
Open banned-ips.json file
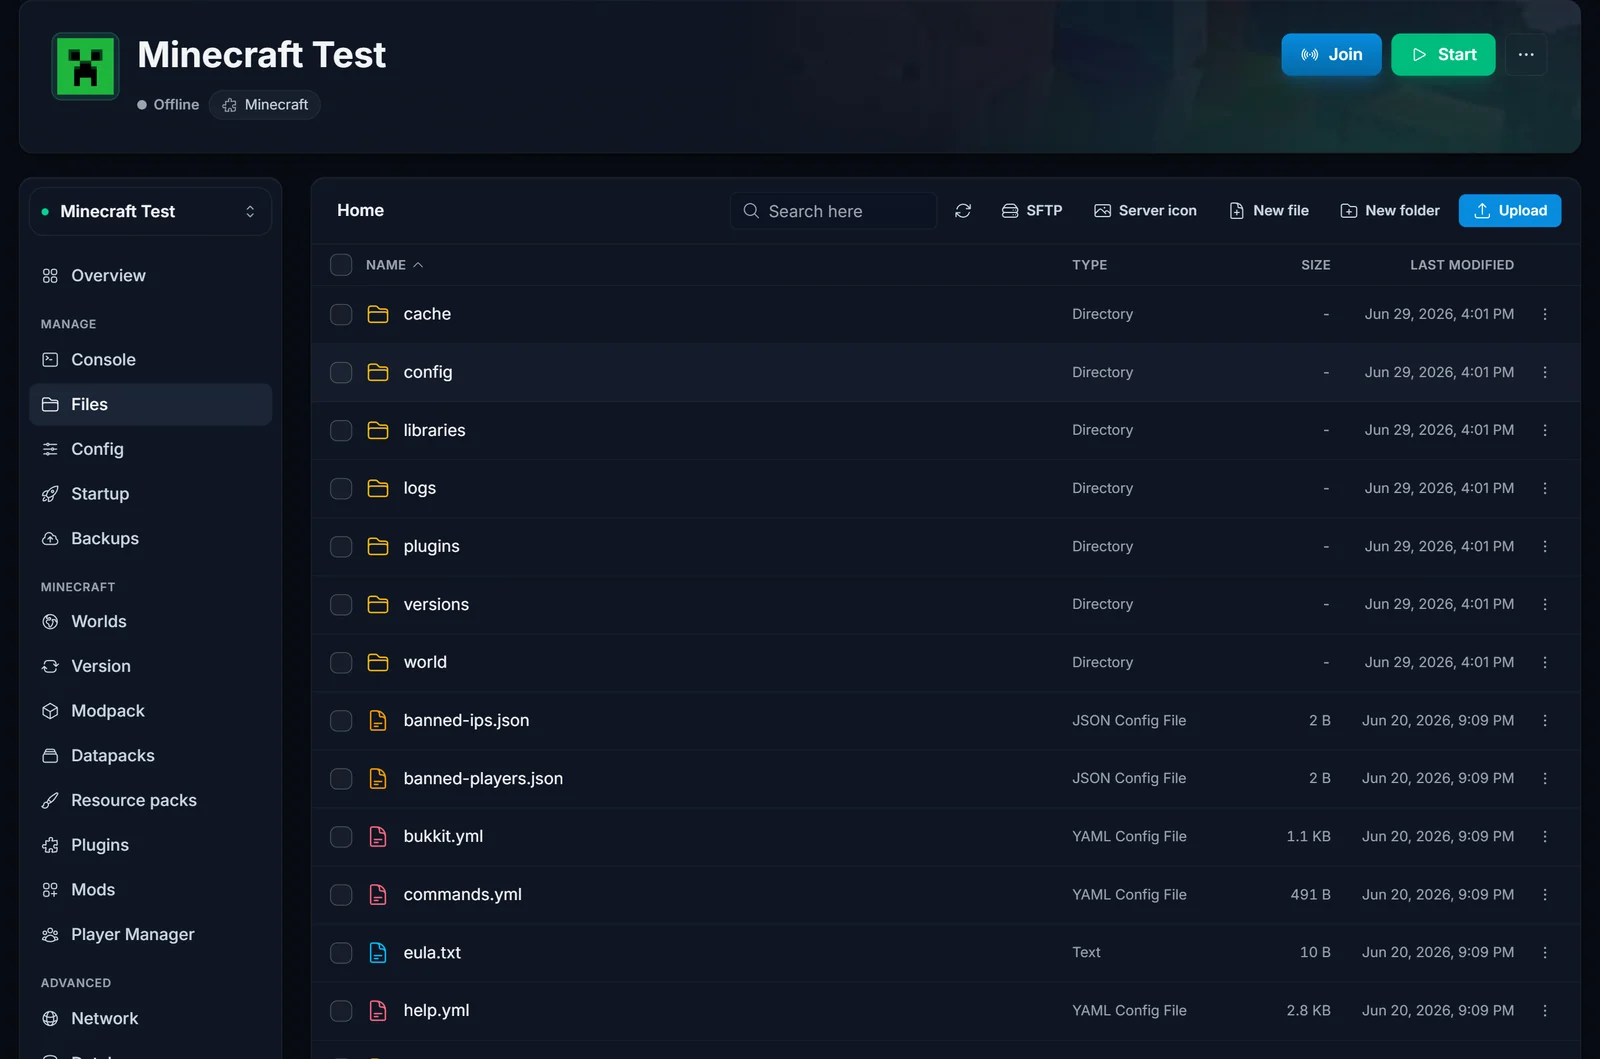coord(466,720)
